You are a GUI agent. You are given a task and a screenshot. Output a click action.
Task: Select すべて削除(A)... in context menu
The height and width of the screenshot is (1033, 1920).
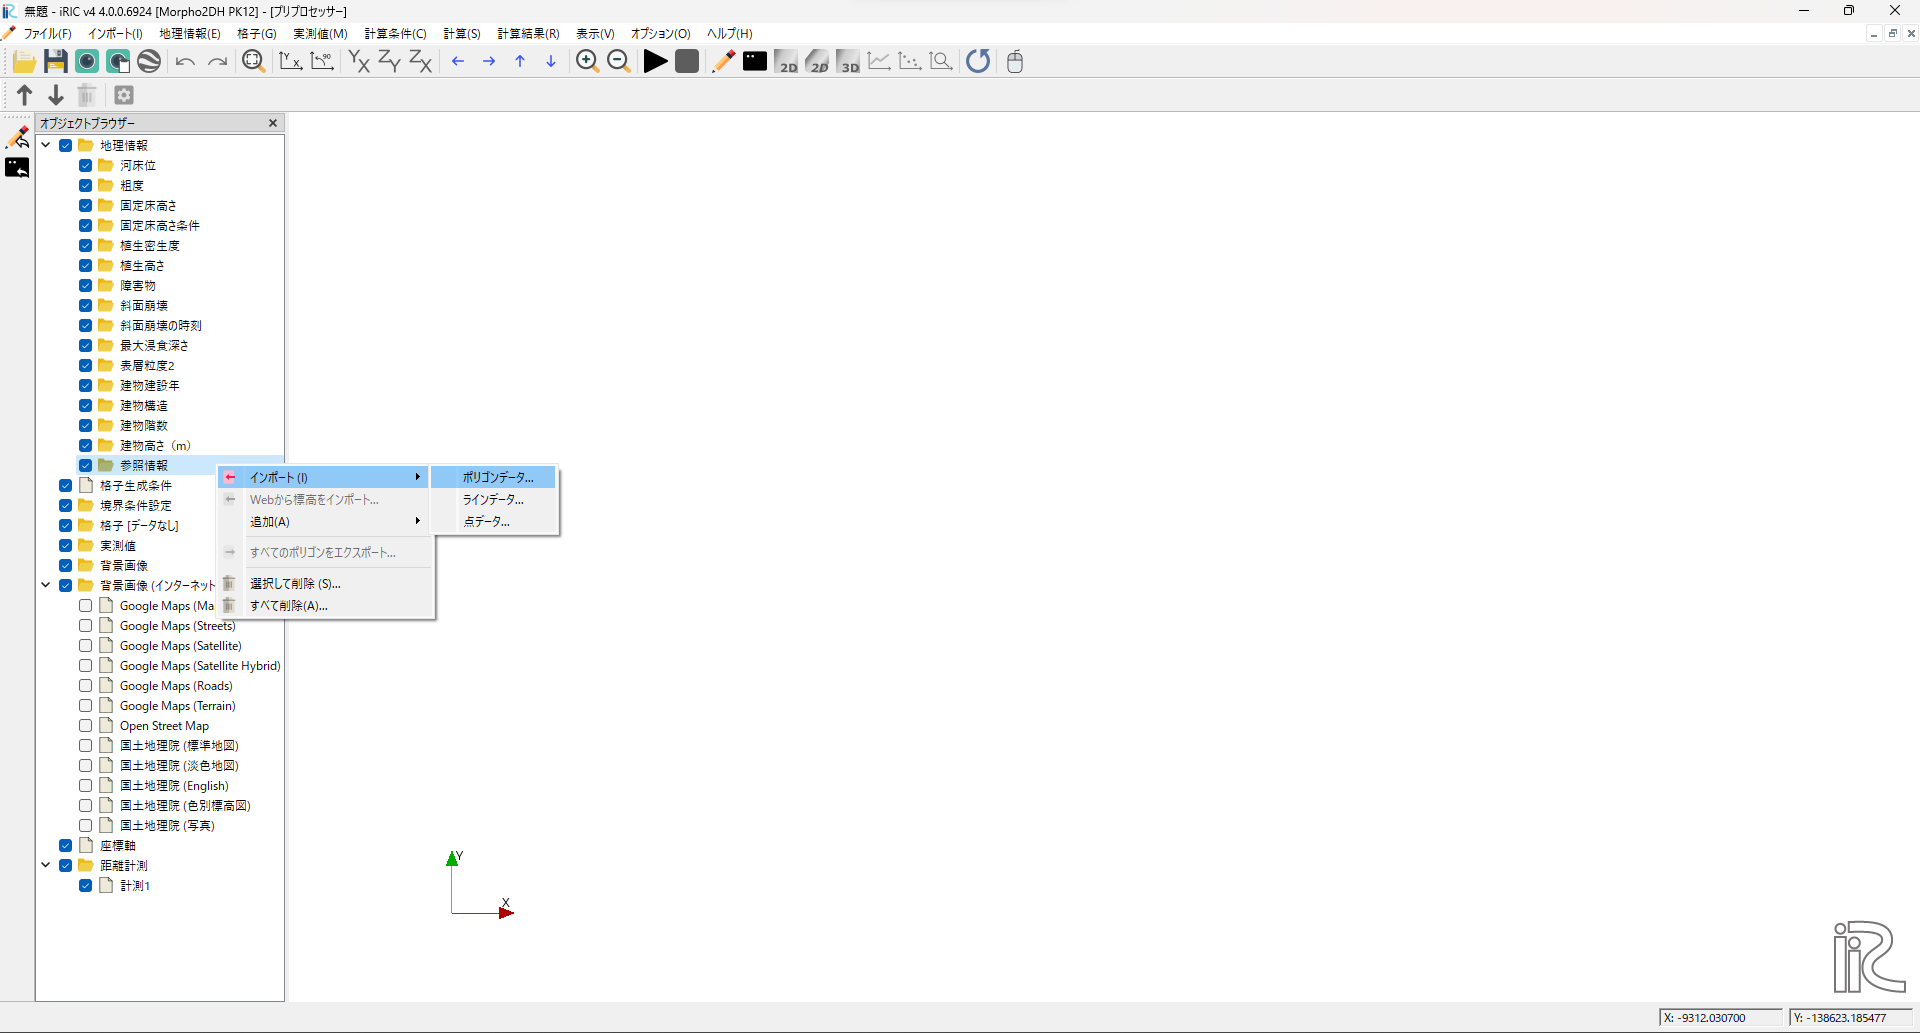click(x=288, y=606)
